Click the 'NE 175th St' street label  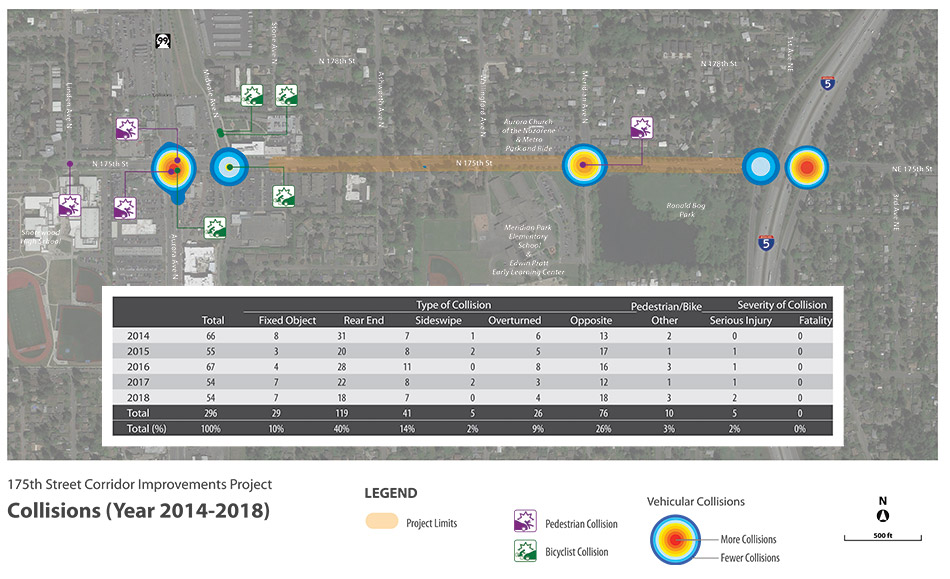coord(912,169)
